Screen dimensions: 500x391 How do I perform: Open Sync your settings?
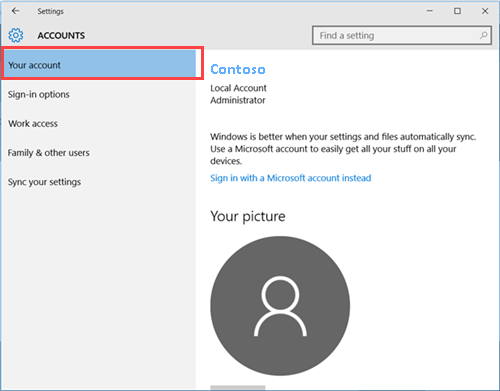[44, 182]
